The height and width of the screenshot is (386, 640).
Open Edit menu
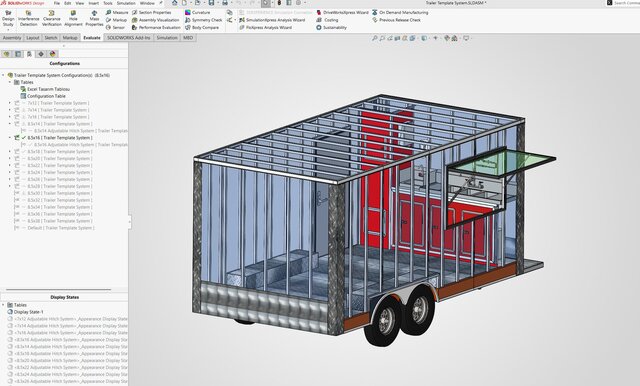[x=67, y=3]
